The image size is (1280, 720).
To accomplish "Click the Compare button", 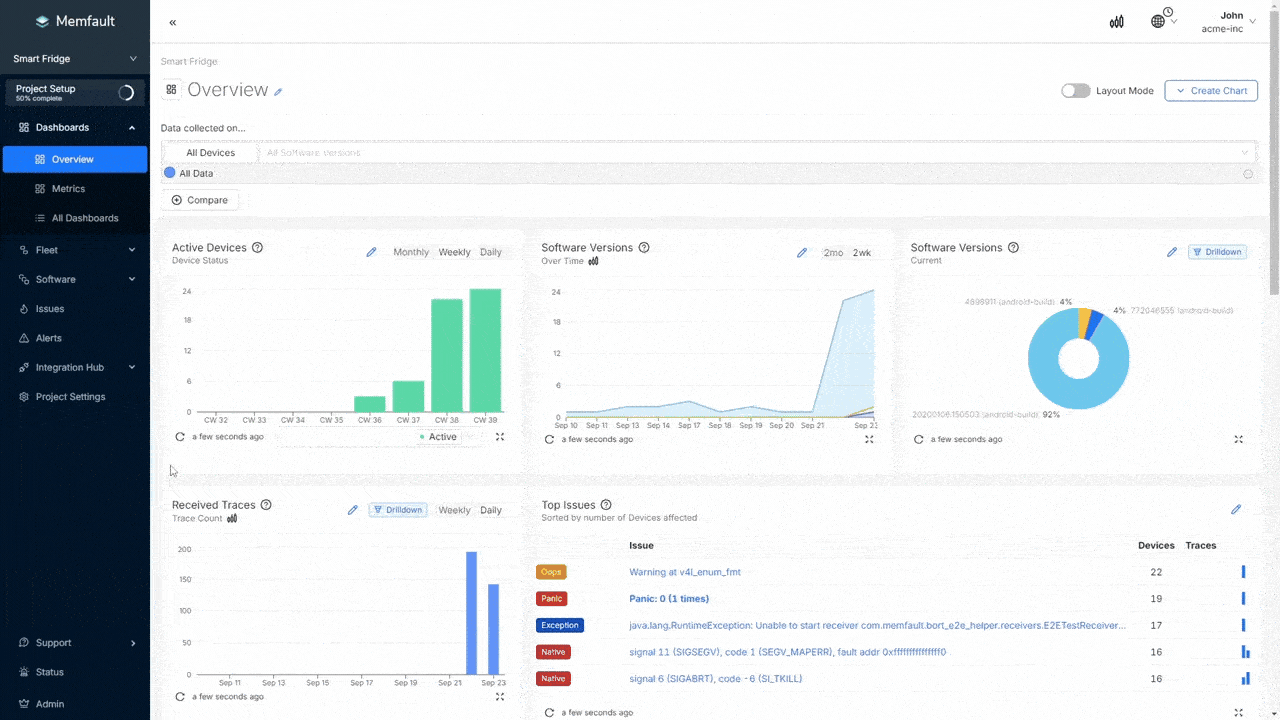I will point(200,200).
